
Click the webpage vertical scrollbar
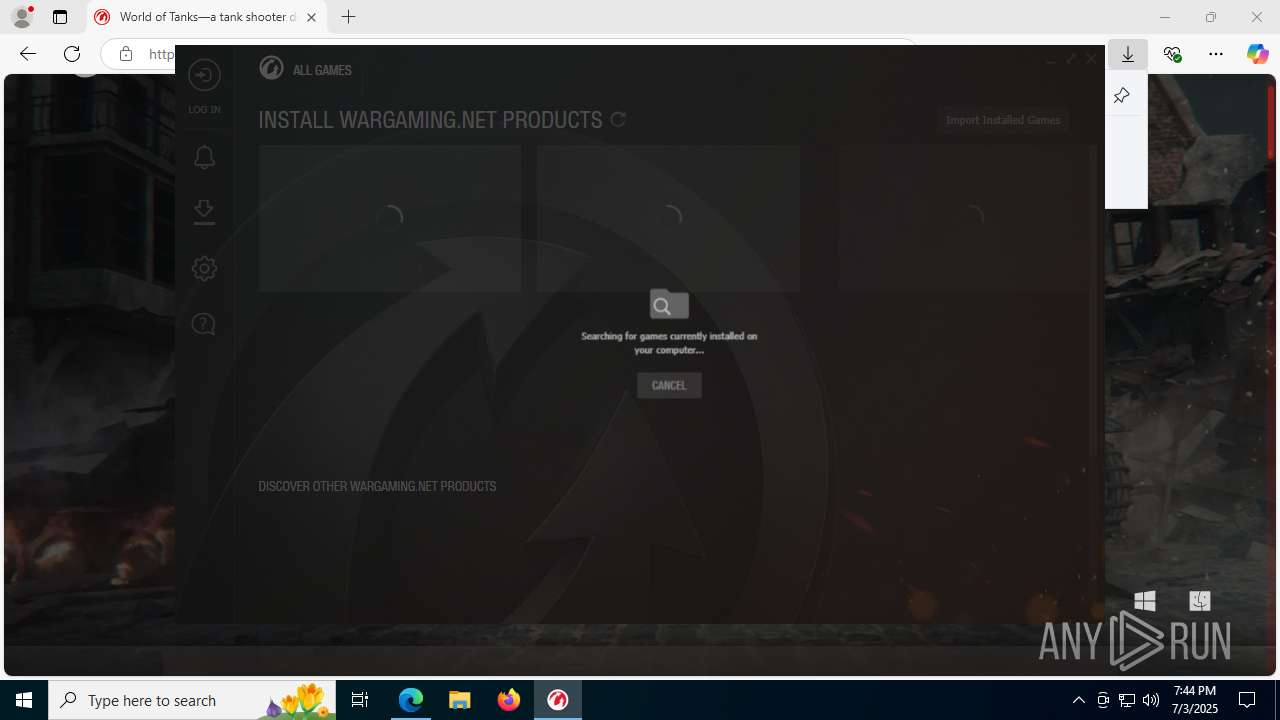tap(1271, 122)
